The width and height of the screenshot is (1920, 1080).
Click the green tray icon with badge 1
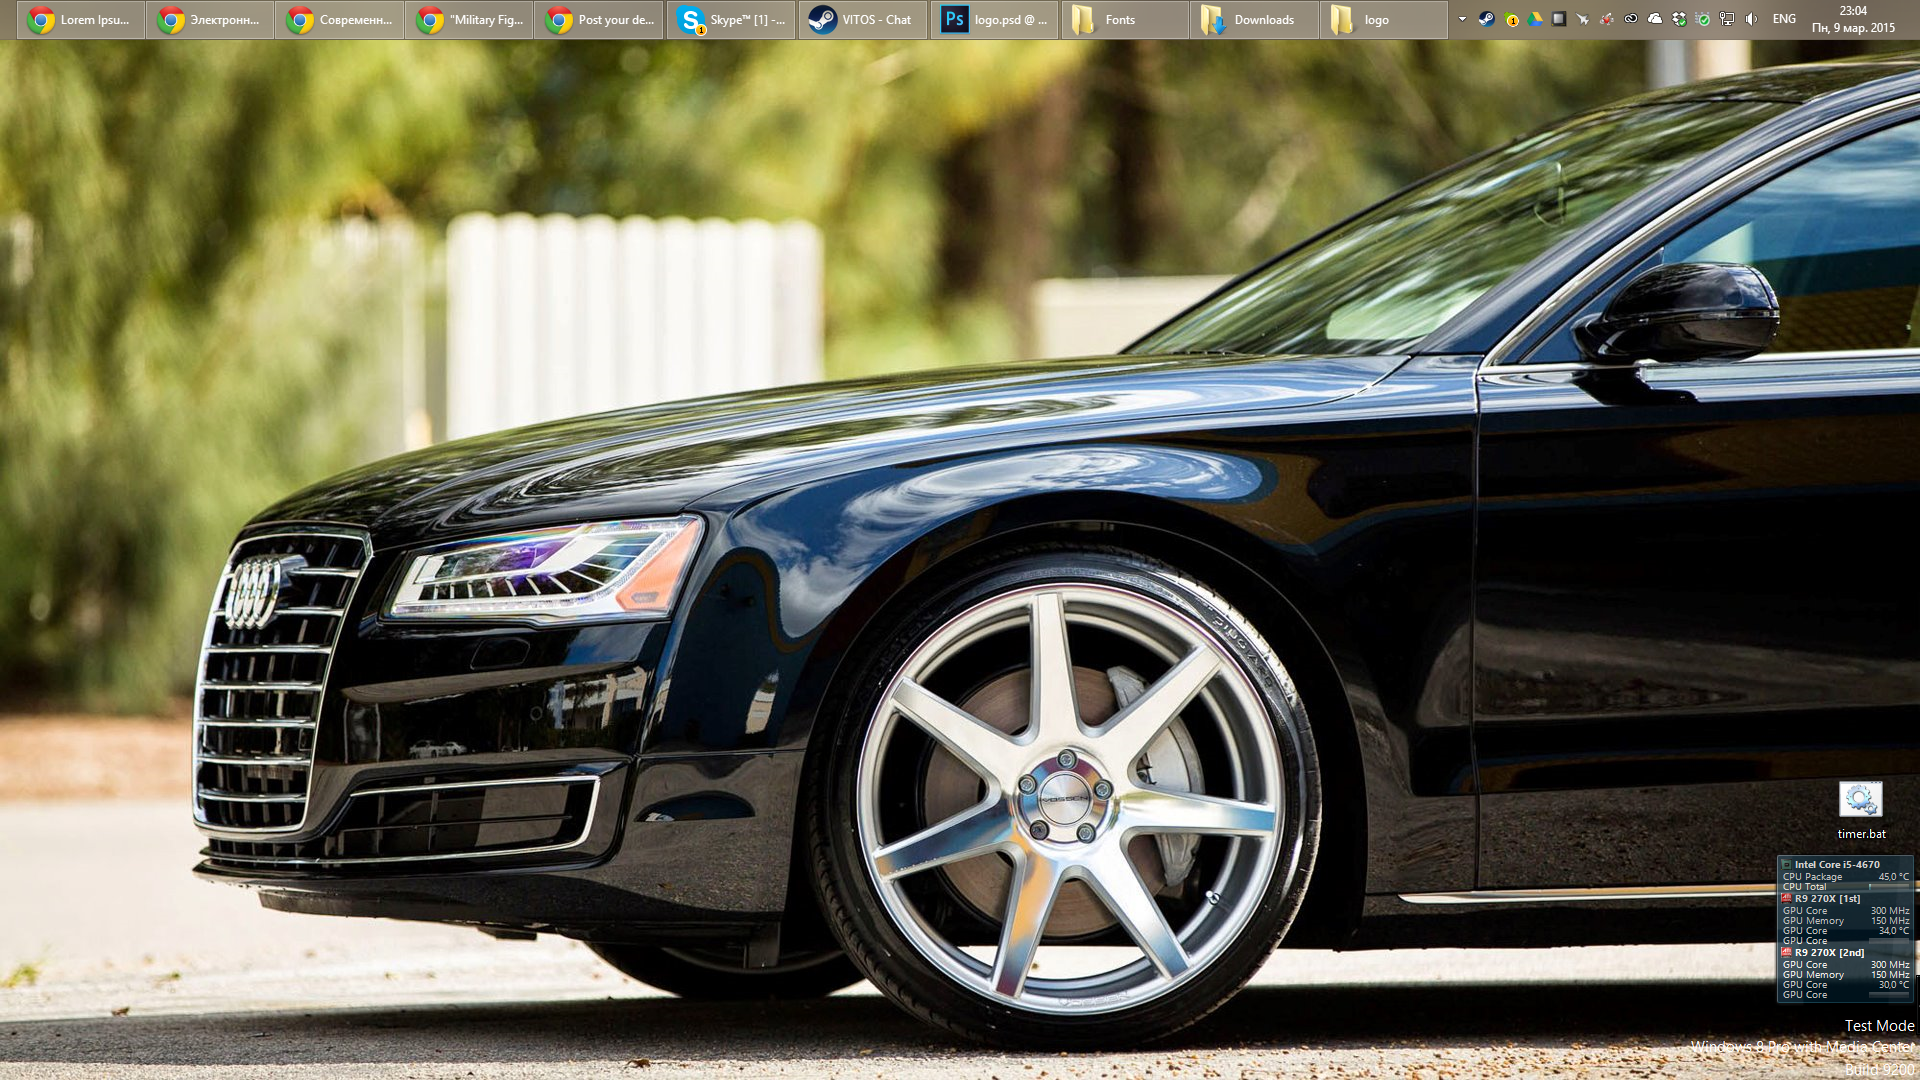(x=1511, y=19)
